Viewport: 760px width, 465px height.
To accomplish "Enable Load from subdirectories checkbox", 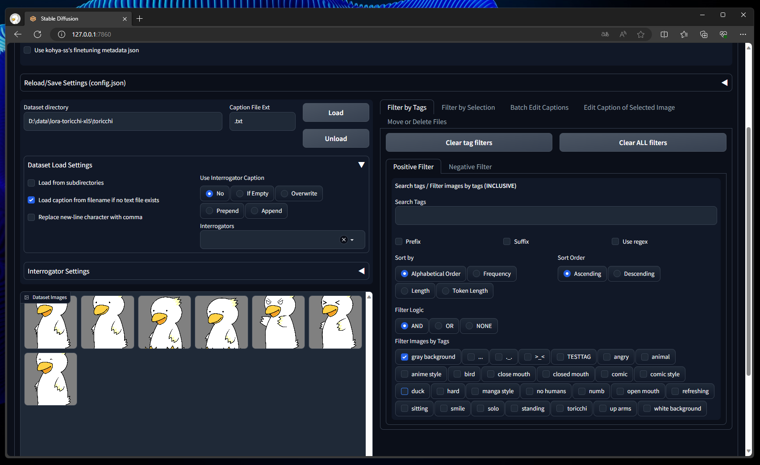I will [32, 183].
